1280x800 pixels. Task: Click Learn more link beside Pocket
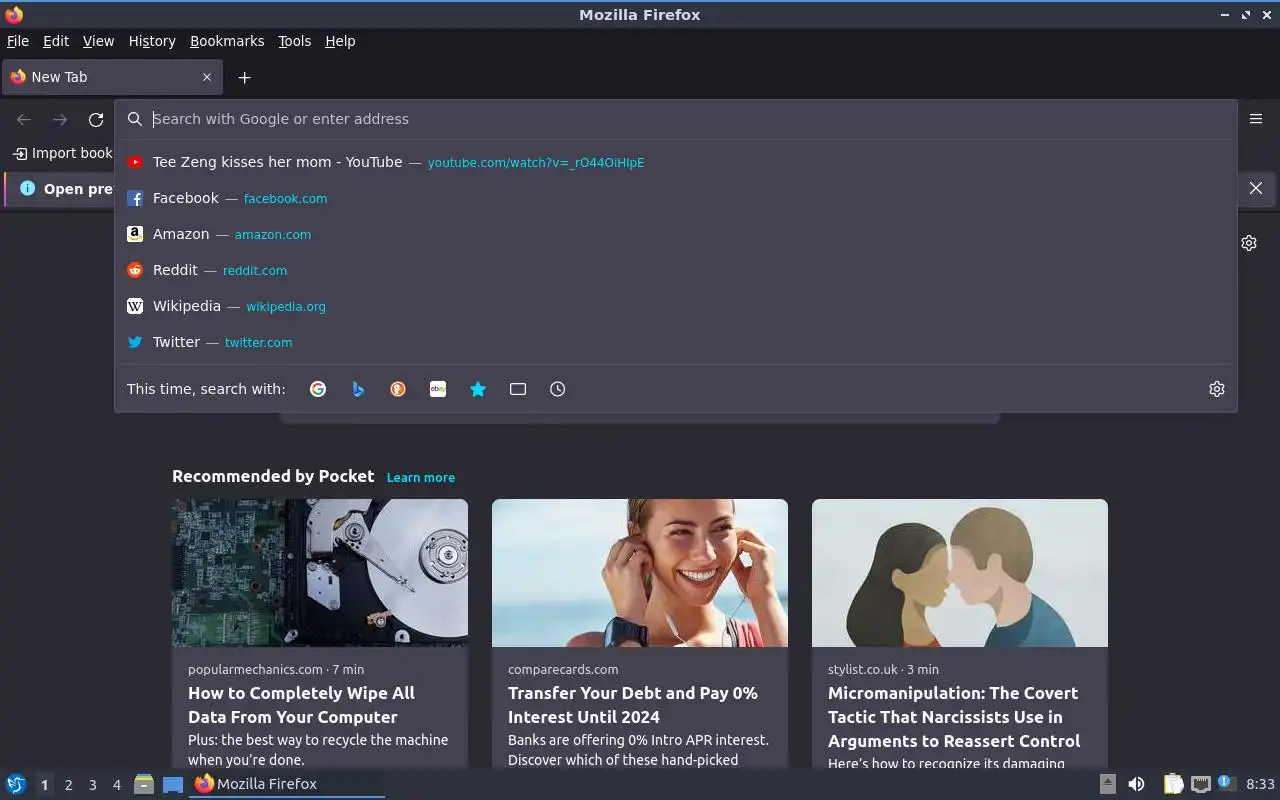point(421,477)
